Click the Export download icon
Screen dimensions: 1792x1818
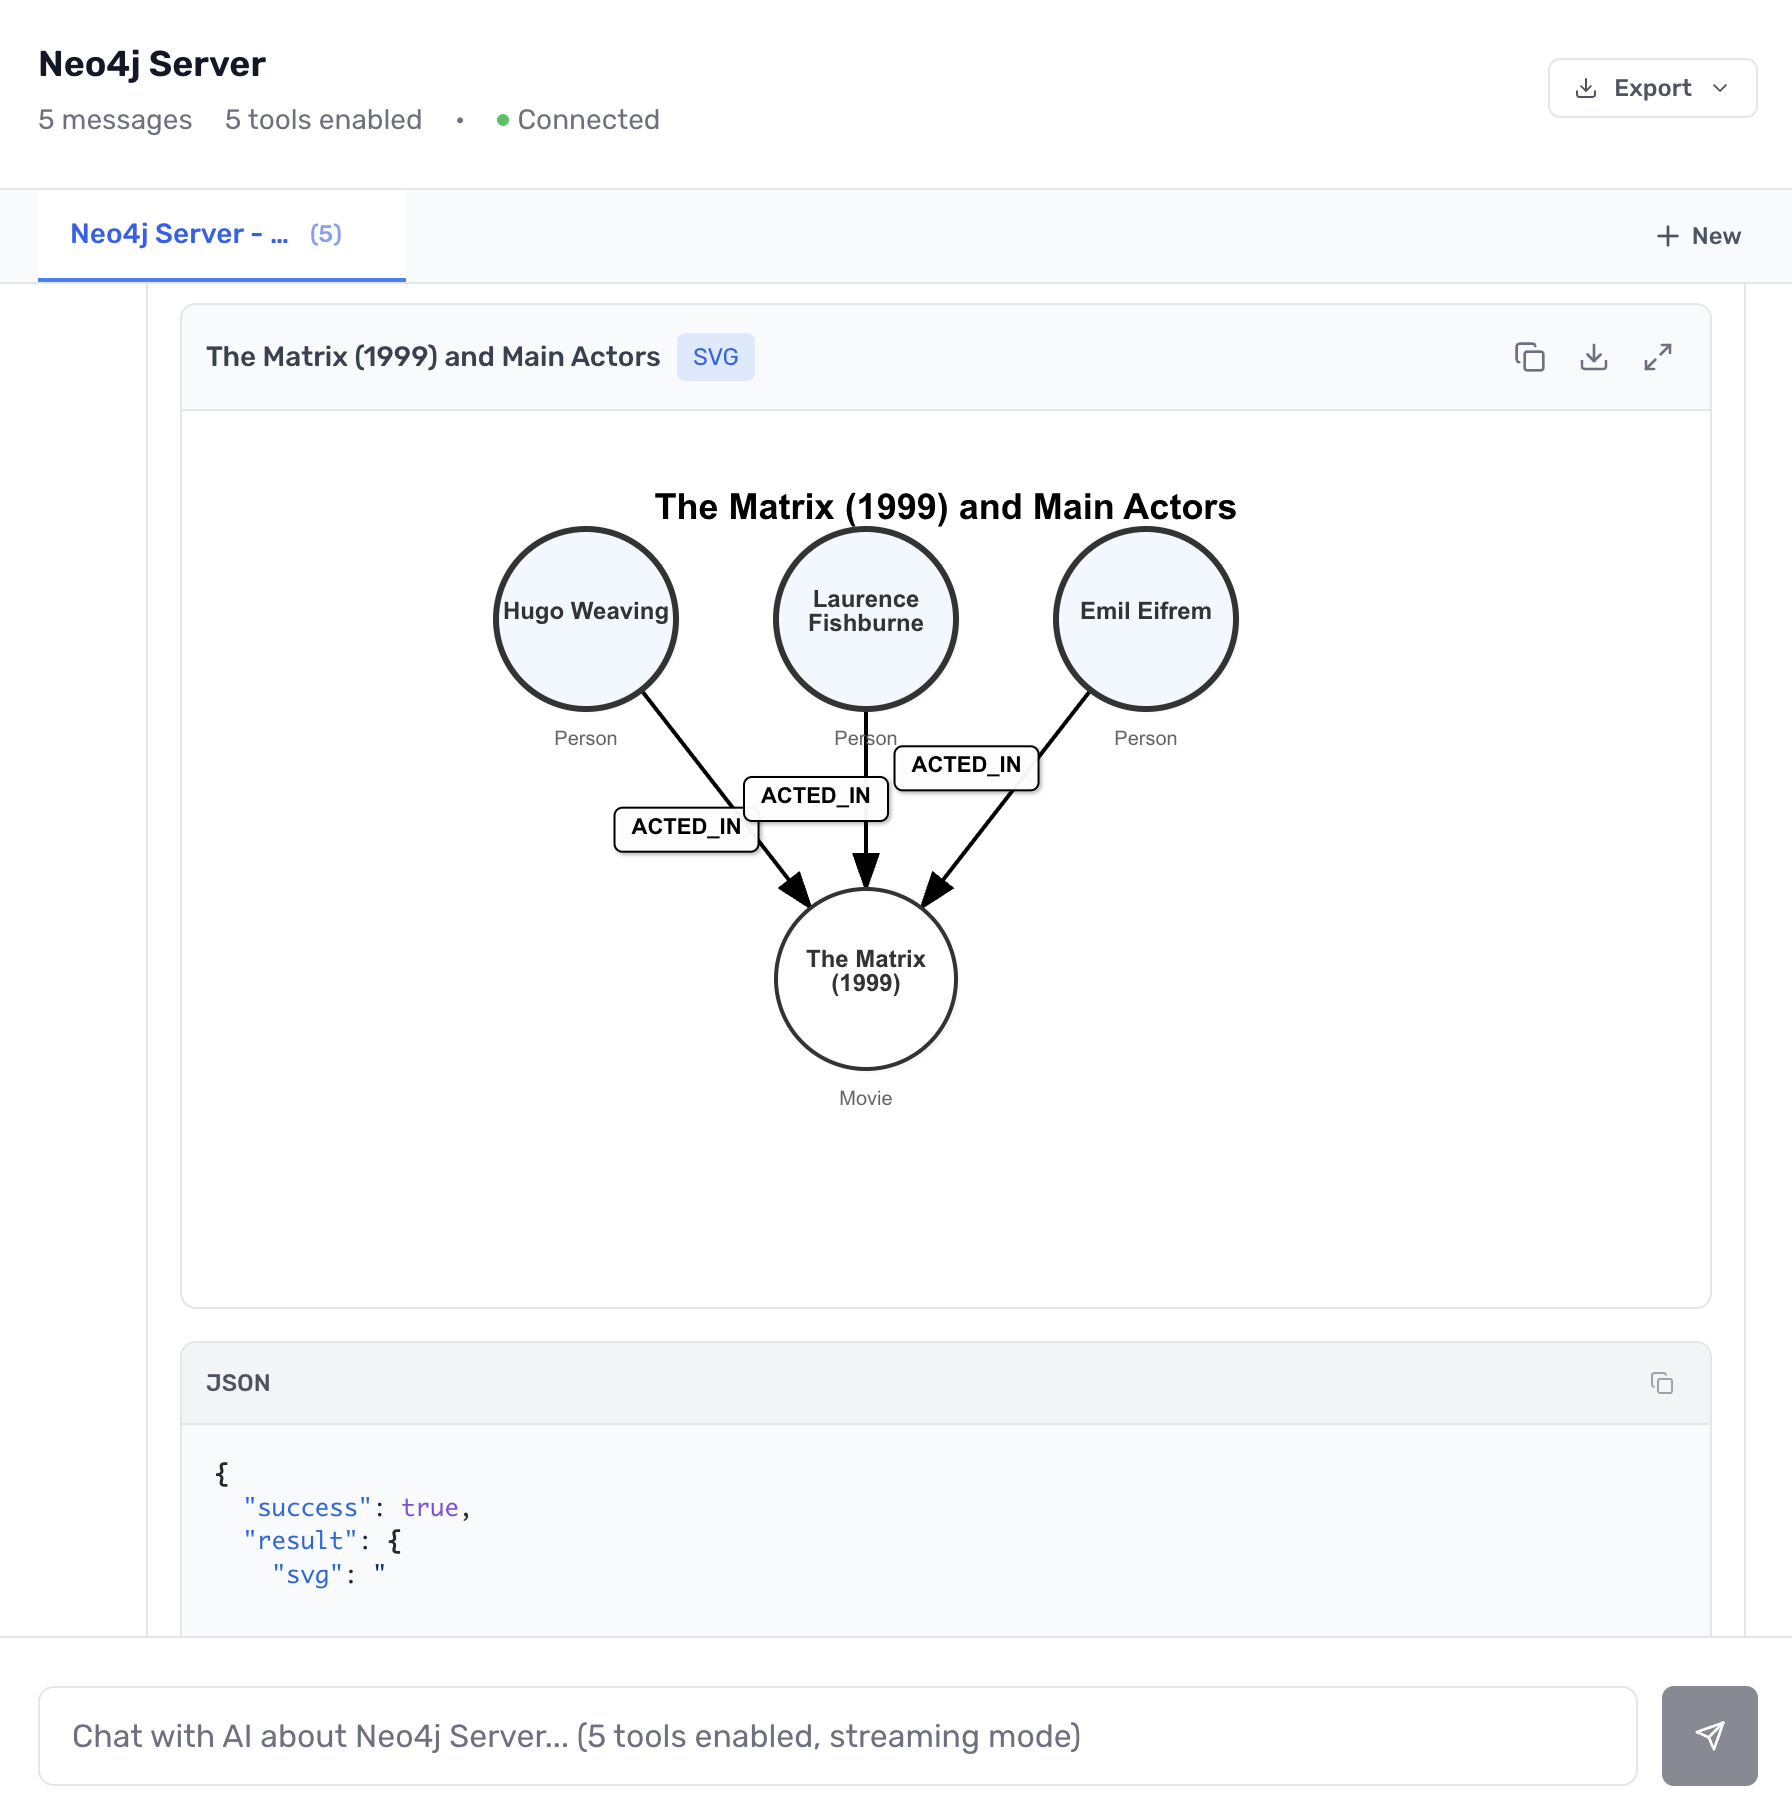(x=1586, y=88)
